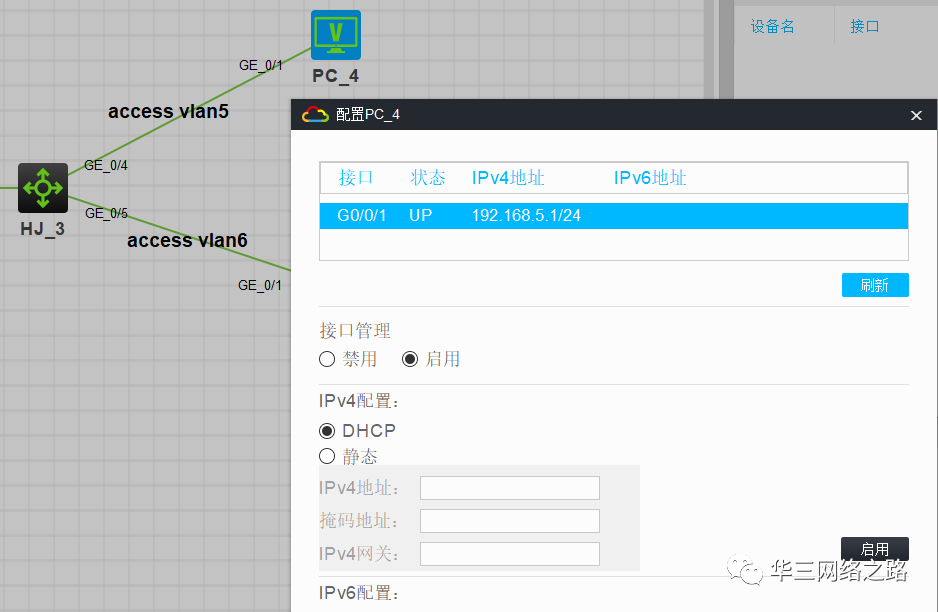
Task: Click the IPv4网关 gateway field
Action: click(509, 553)
